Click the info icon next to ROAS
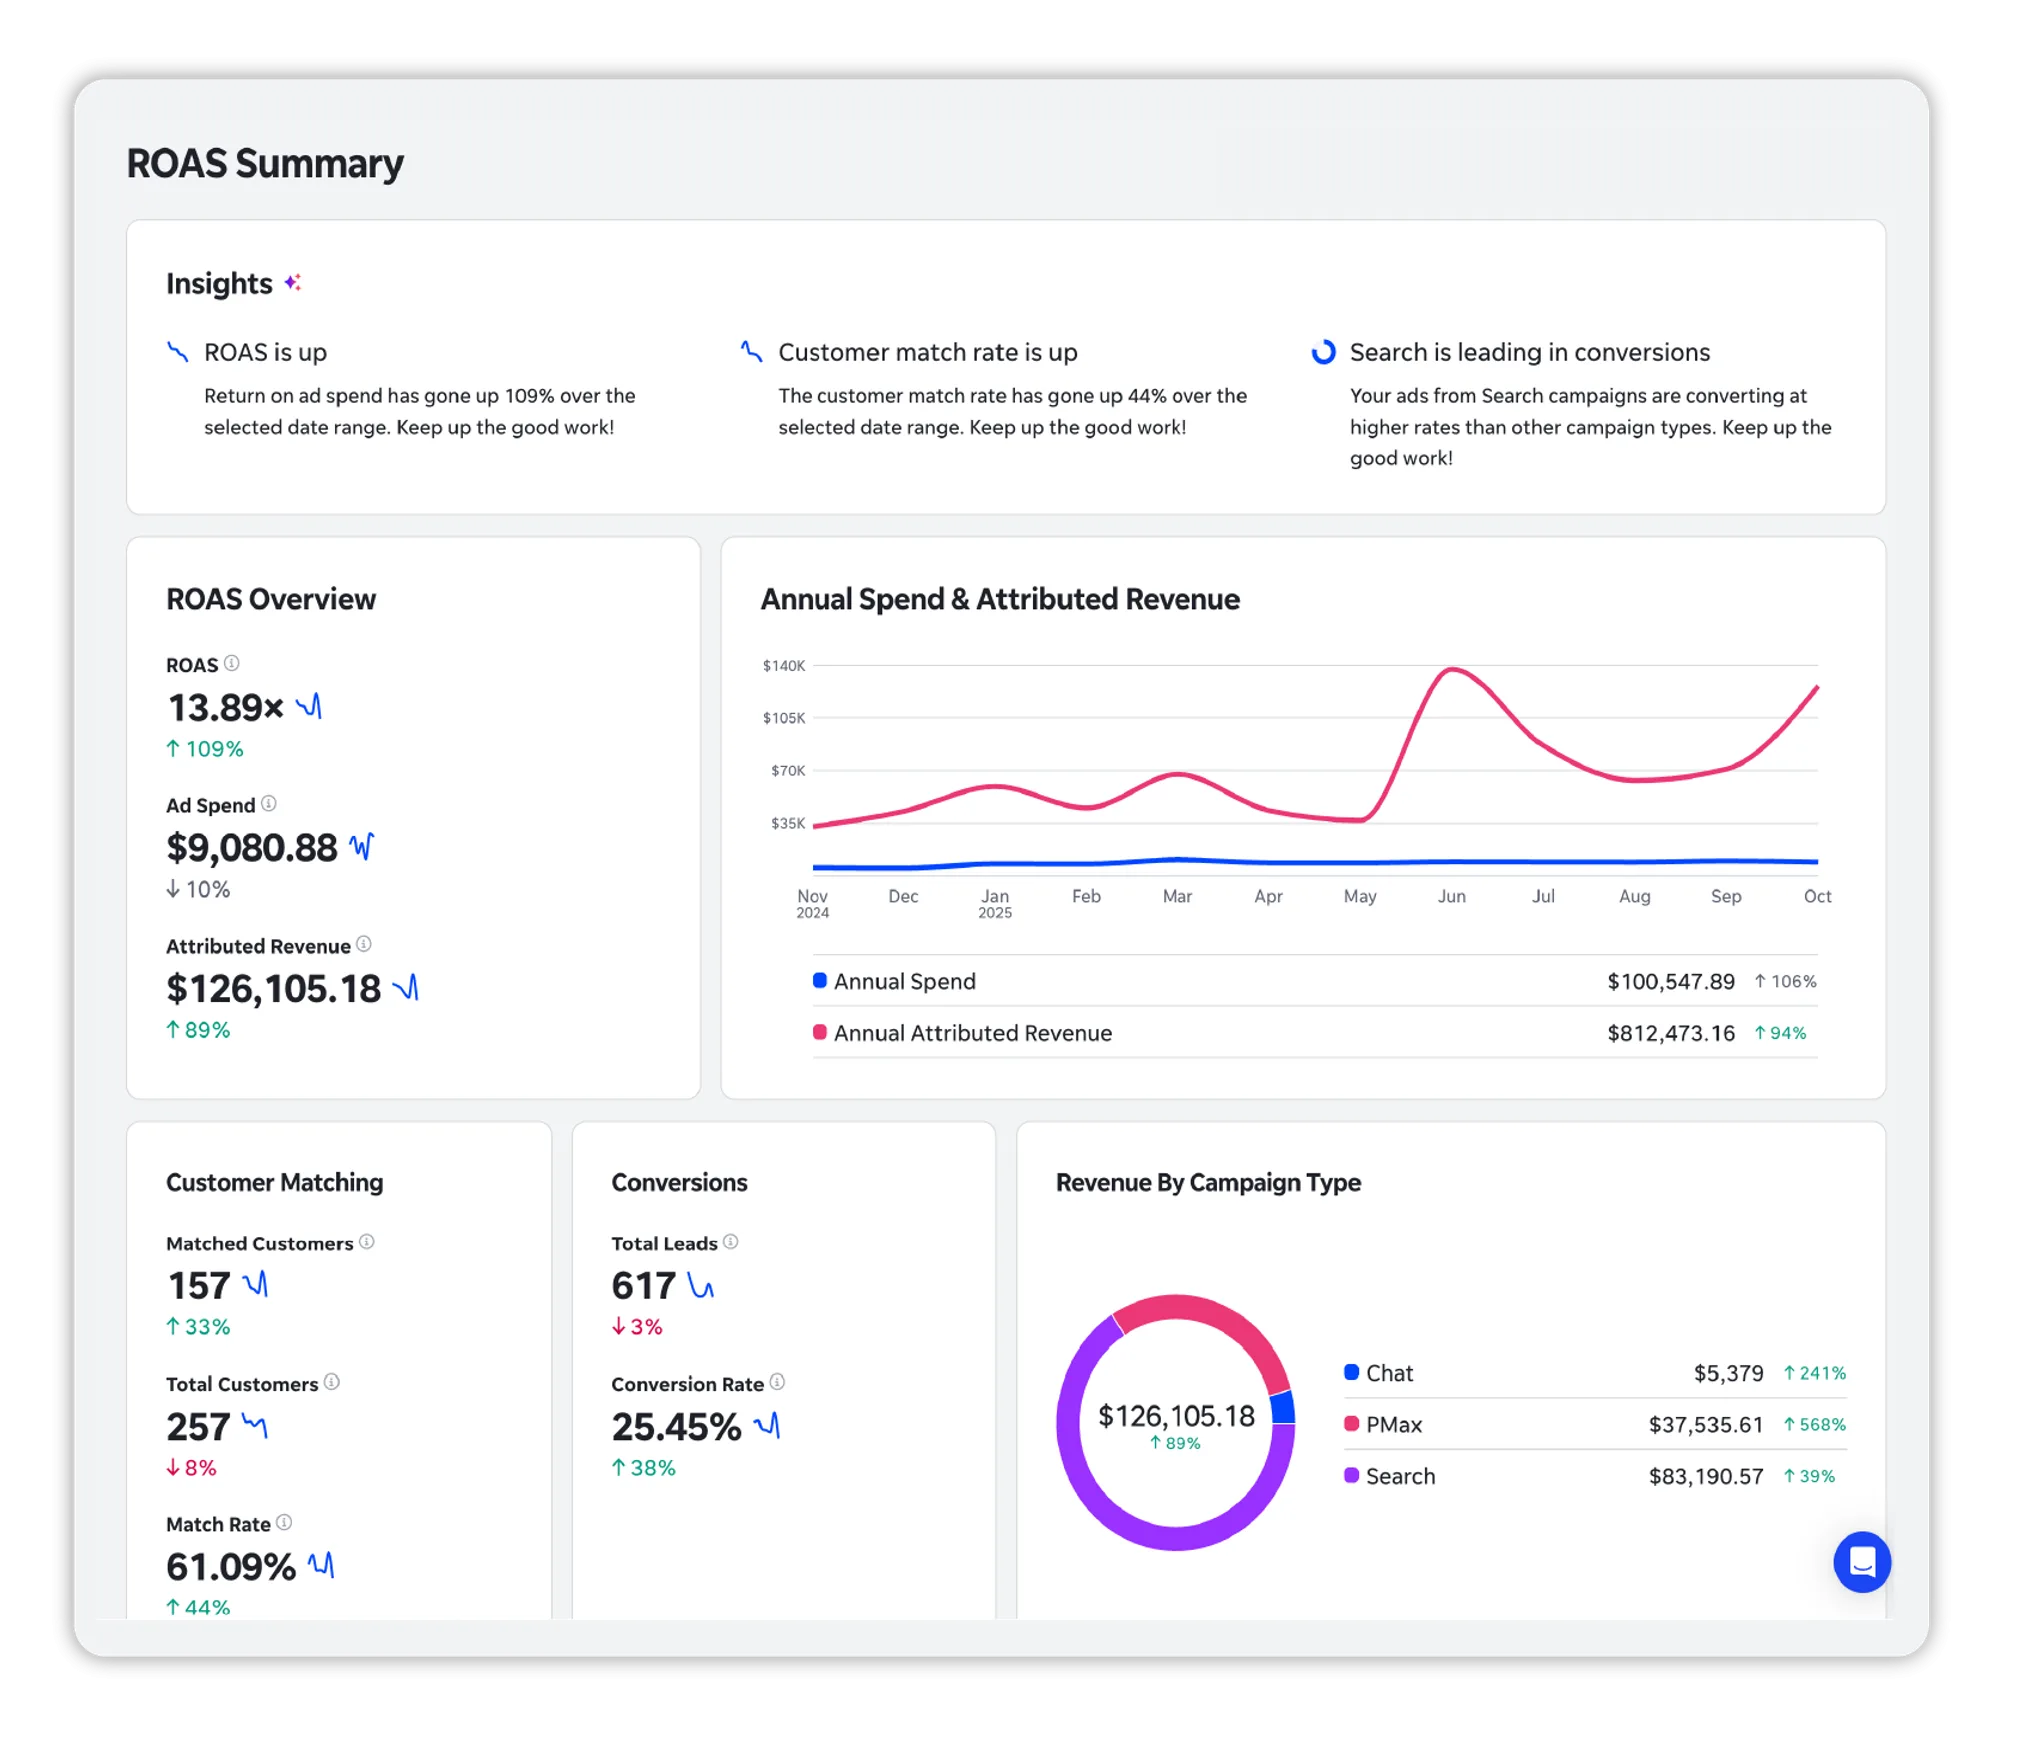The height and width of the screenshot is (1752, 2017). pyautogui.click(x=231, y=663)
